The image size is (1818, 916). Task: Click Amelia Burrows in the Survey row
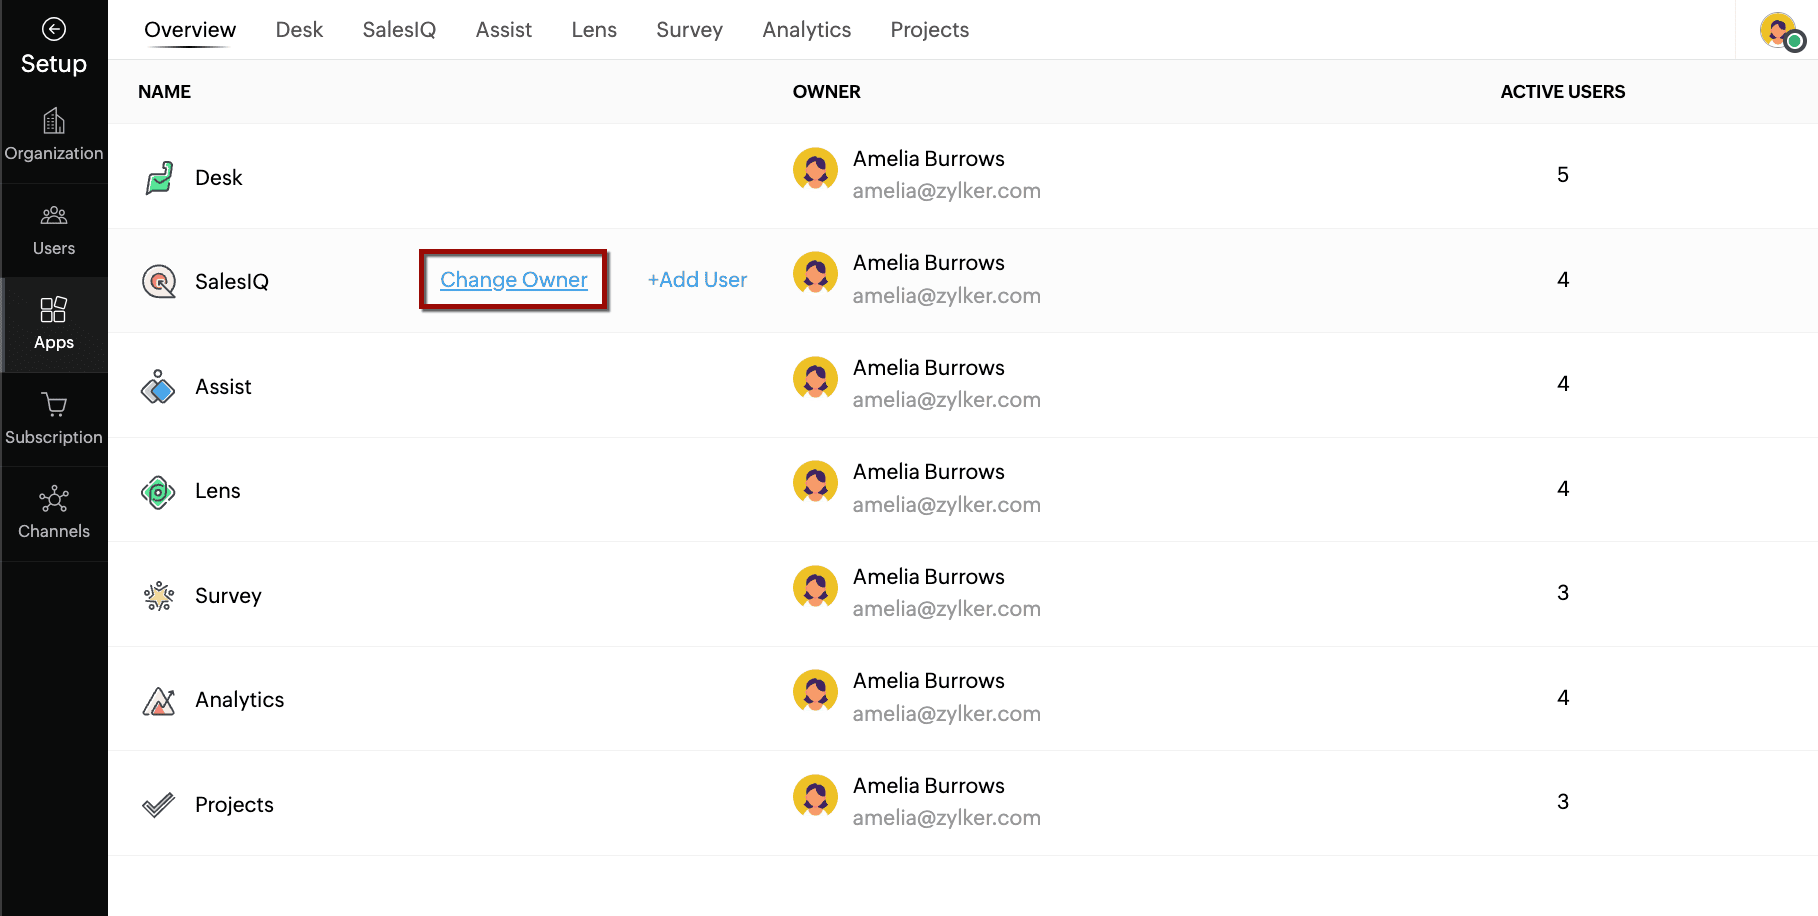[x=929, y=577]
